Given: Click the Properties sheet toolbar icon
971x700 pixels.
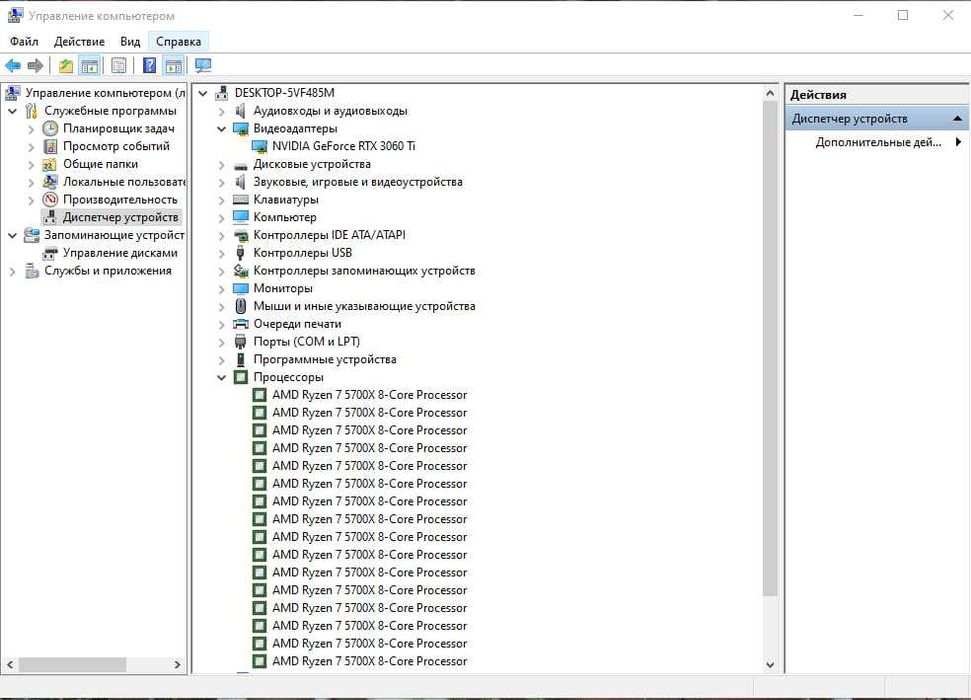Looking at the screenshot, I should click(x=118, y=65).
